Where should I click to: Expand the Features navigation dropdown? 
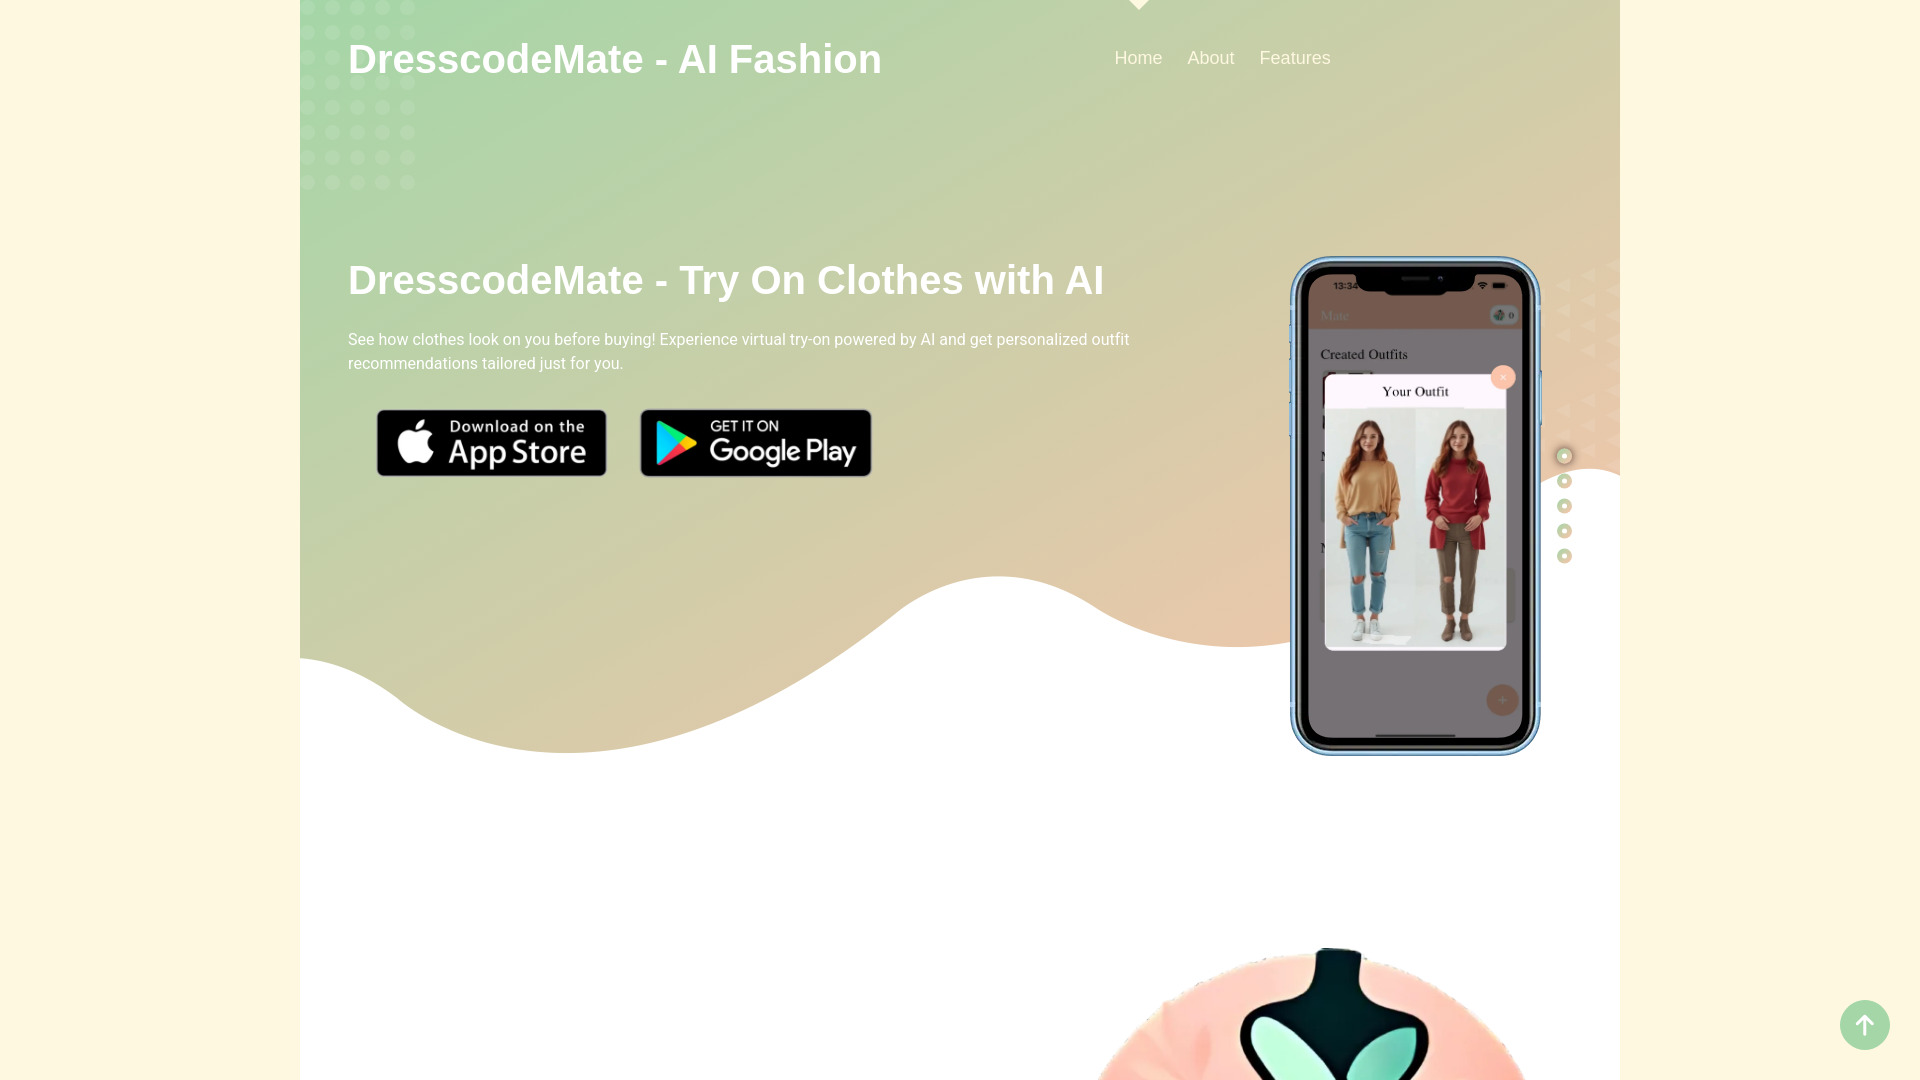[1295, 58]
